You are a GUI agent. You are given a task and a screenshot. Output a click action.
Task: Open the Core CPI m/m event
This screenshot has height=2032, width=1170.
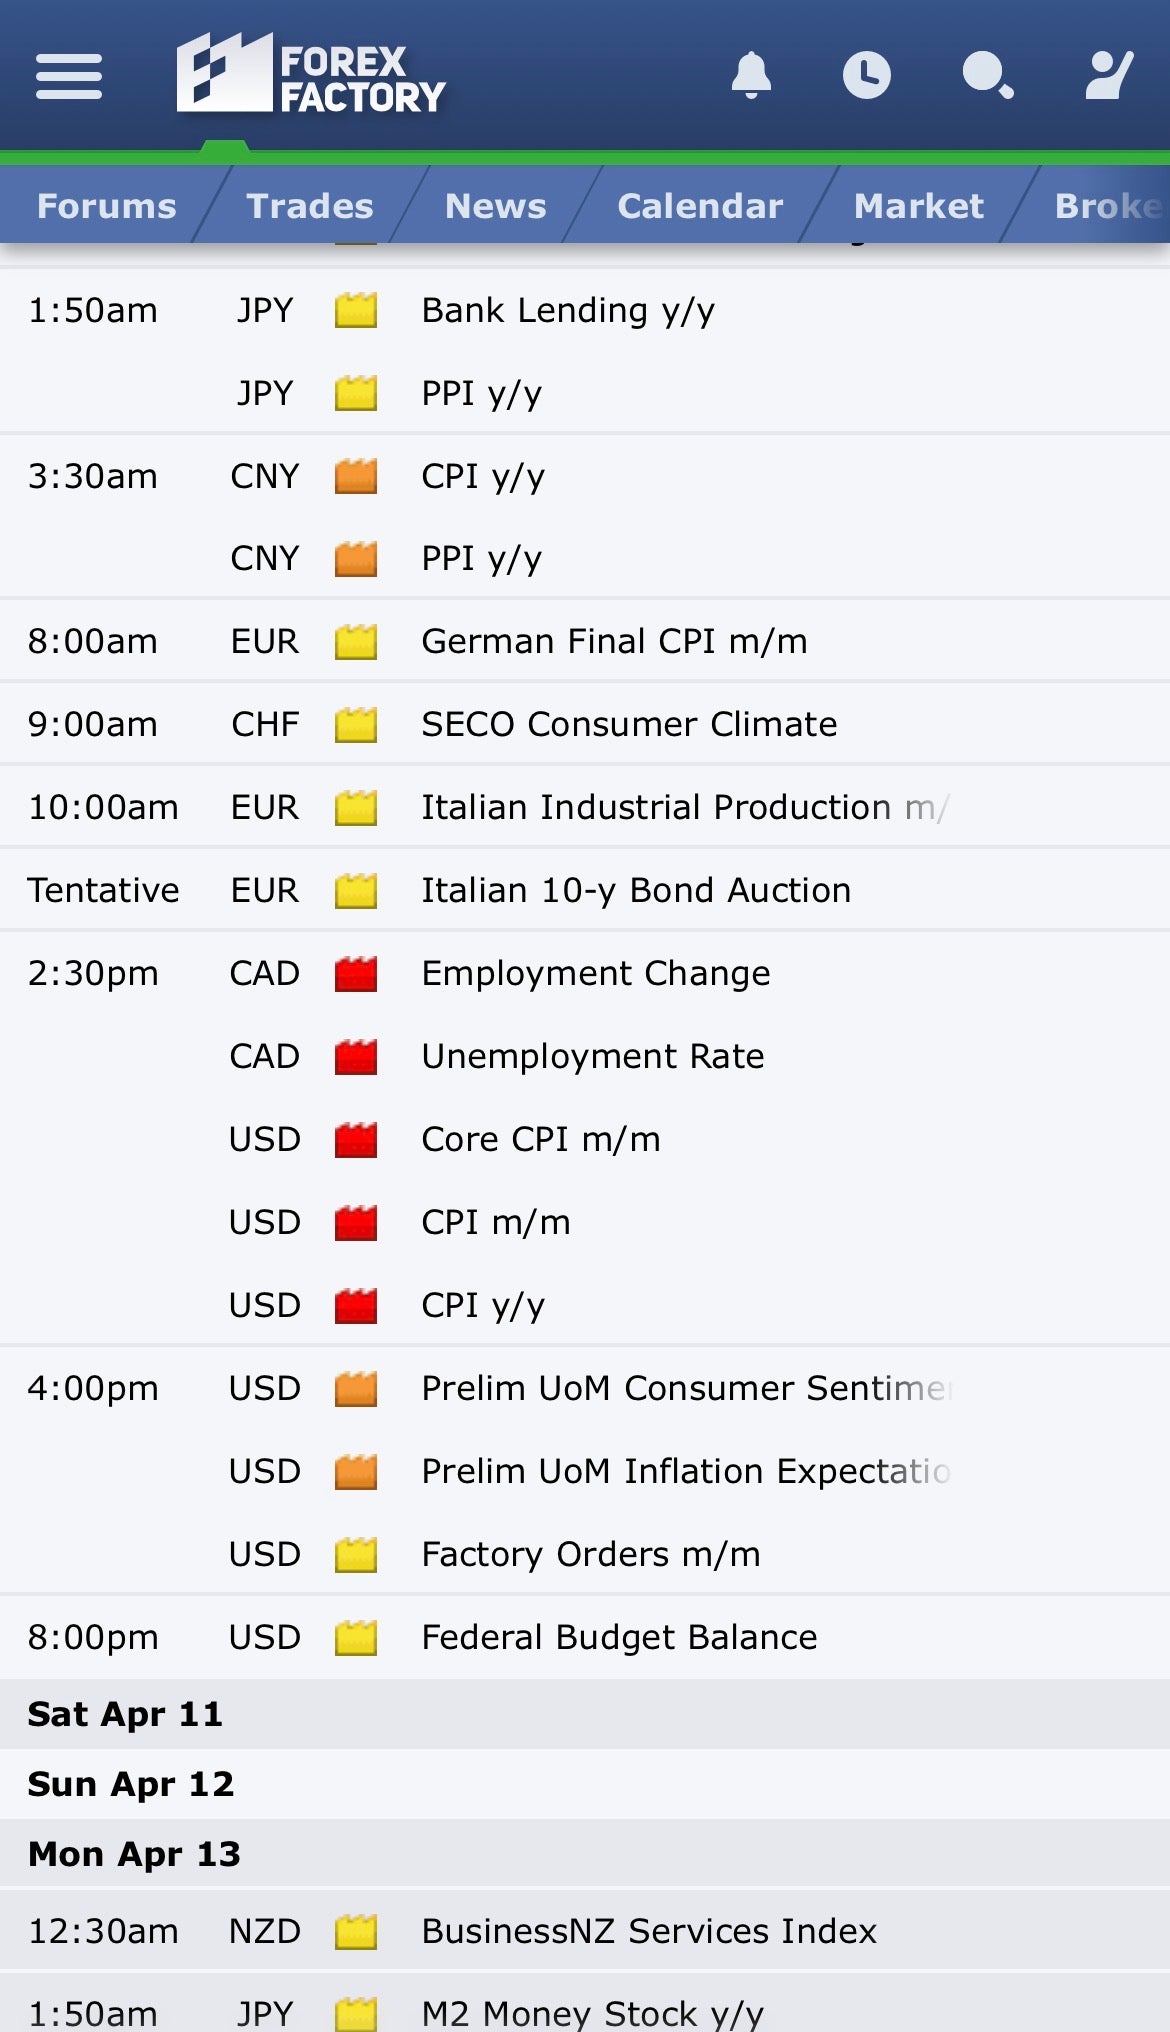pyautogui.click(x=541, y=1140)
